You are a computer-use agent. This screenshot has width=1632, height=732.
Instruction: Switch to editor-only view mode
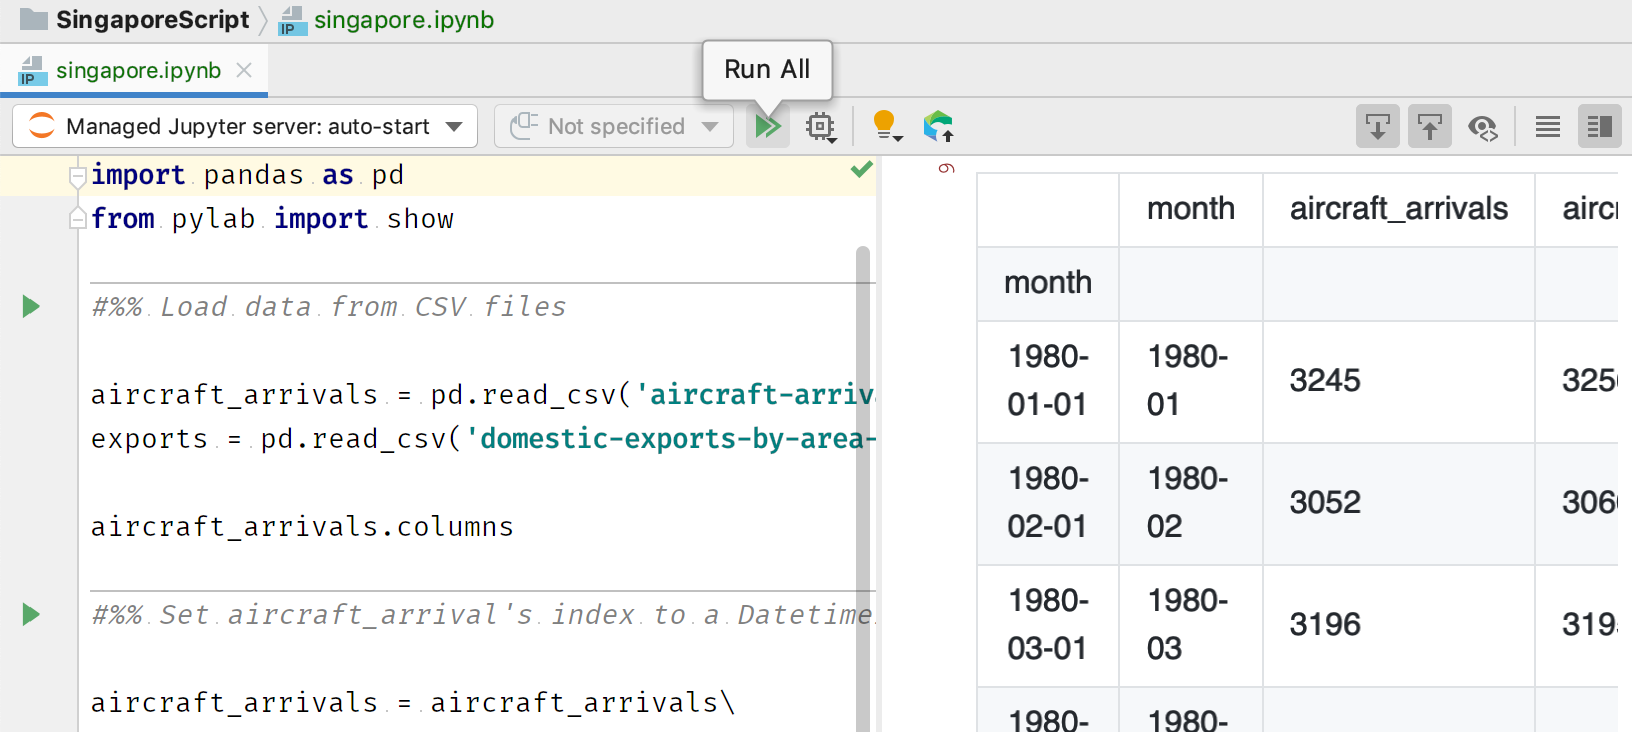pos(1547,127)
